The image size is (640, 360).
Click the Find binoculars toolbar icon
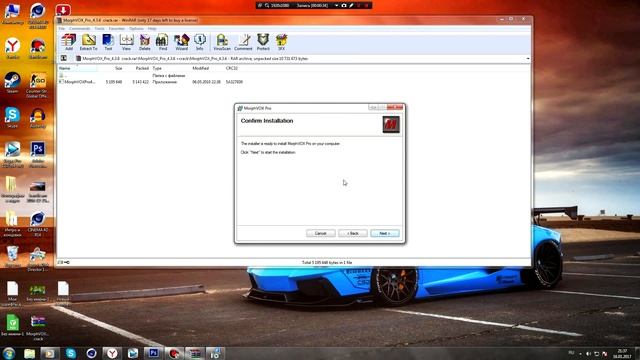coord(162,42)
